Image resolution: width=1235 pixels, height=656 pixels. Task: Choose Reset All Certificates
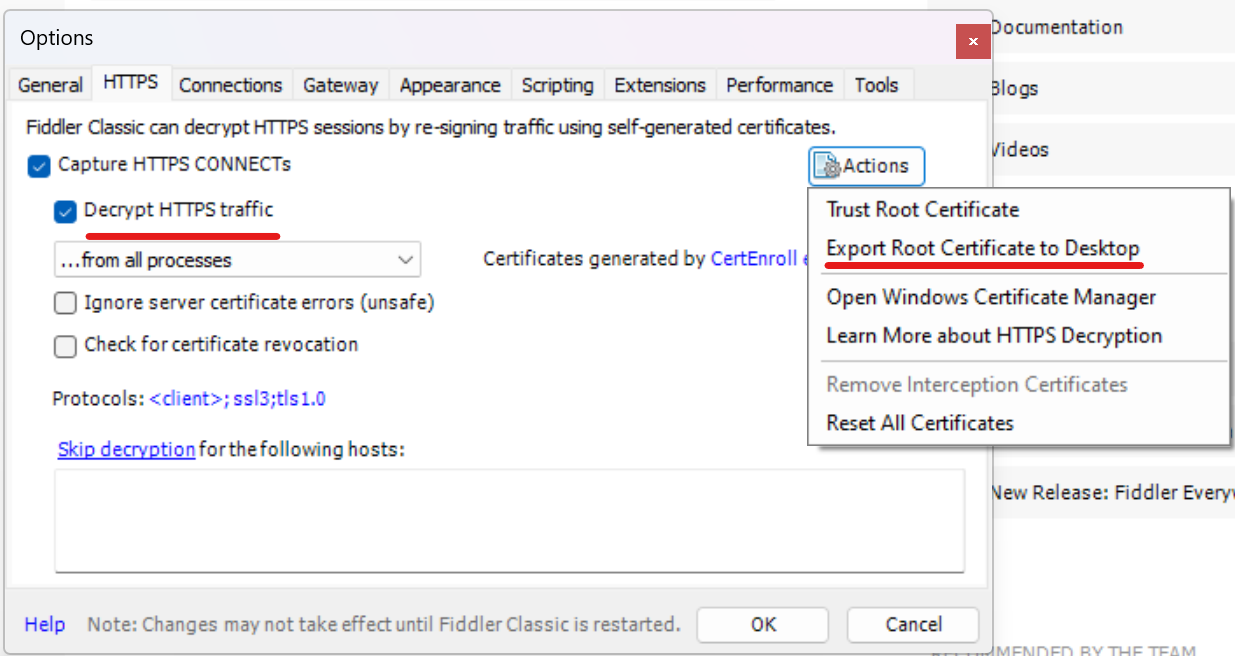(1019, 423)
